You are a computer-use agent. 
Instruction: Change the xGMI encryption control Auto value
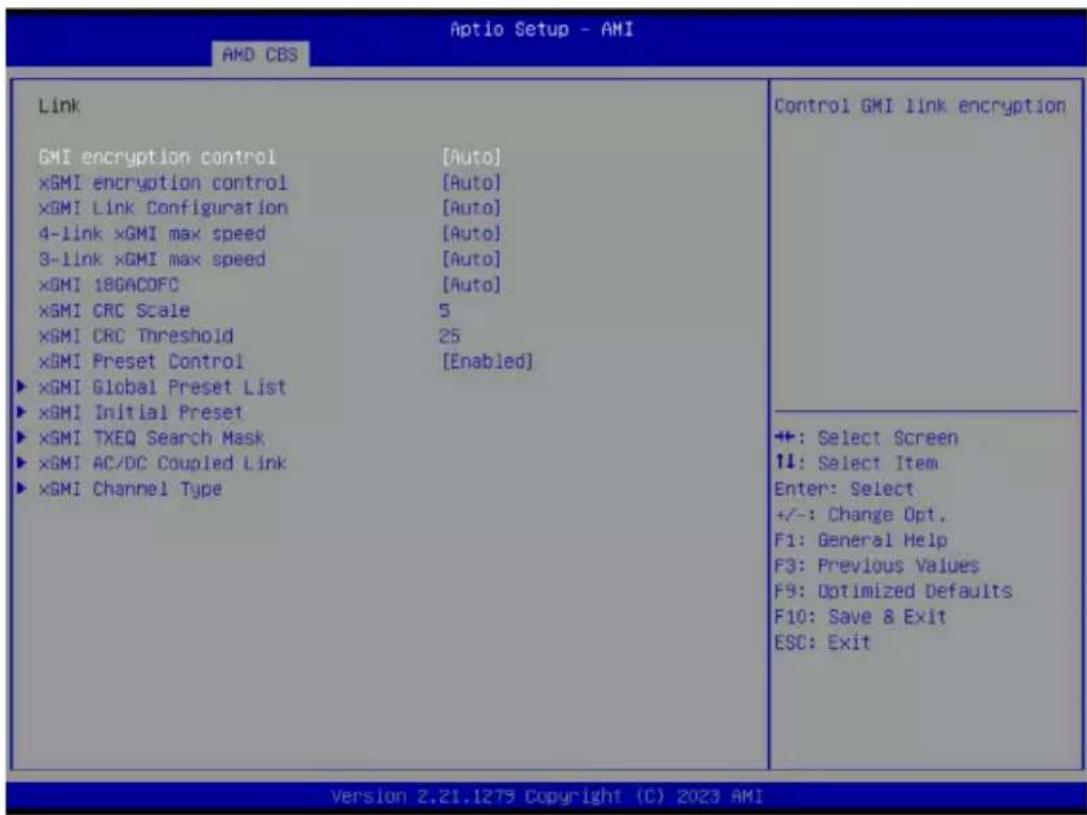(471, 183)
